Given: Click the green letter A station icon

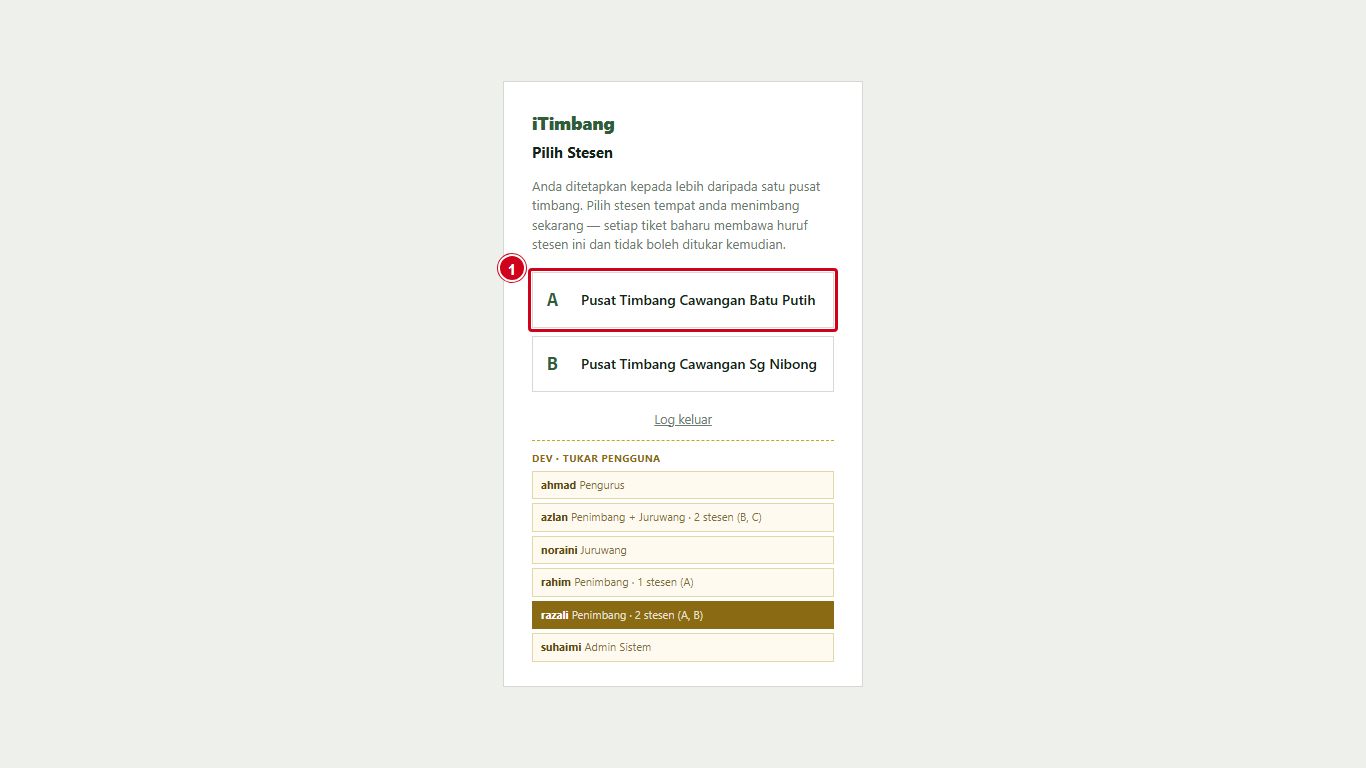Looking at the screenshot, I should (552, 300).
